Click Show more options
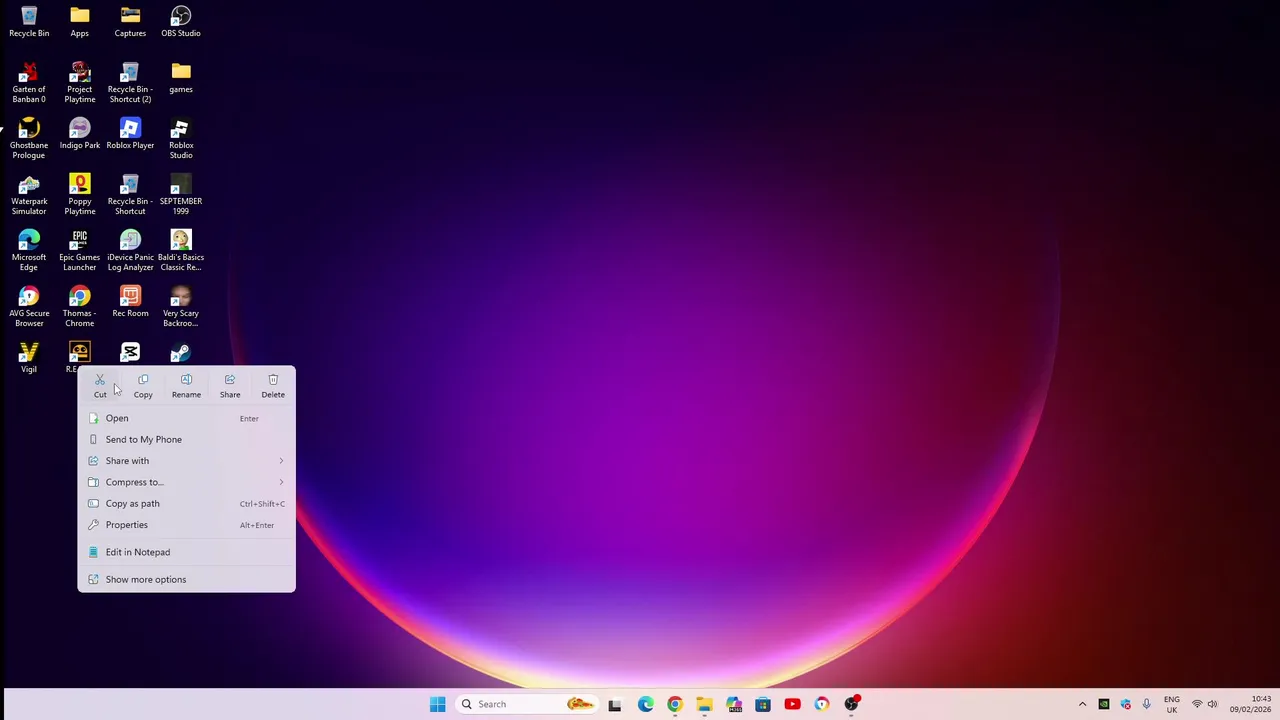Viewport: 1280px width, 720px height. pyautogui.click(x=186, y=579)
